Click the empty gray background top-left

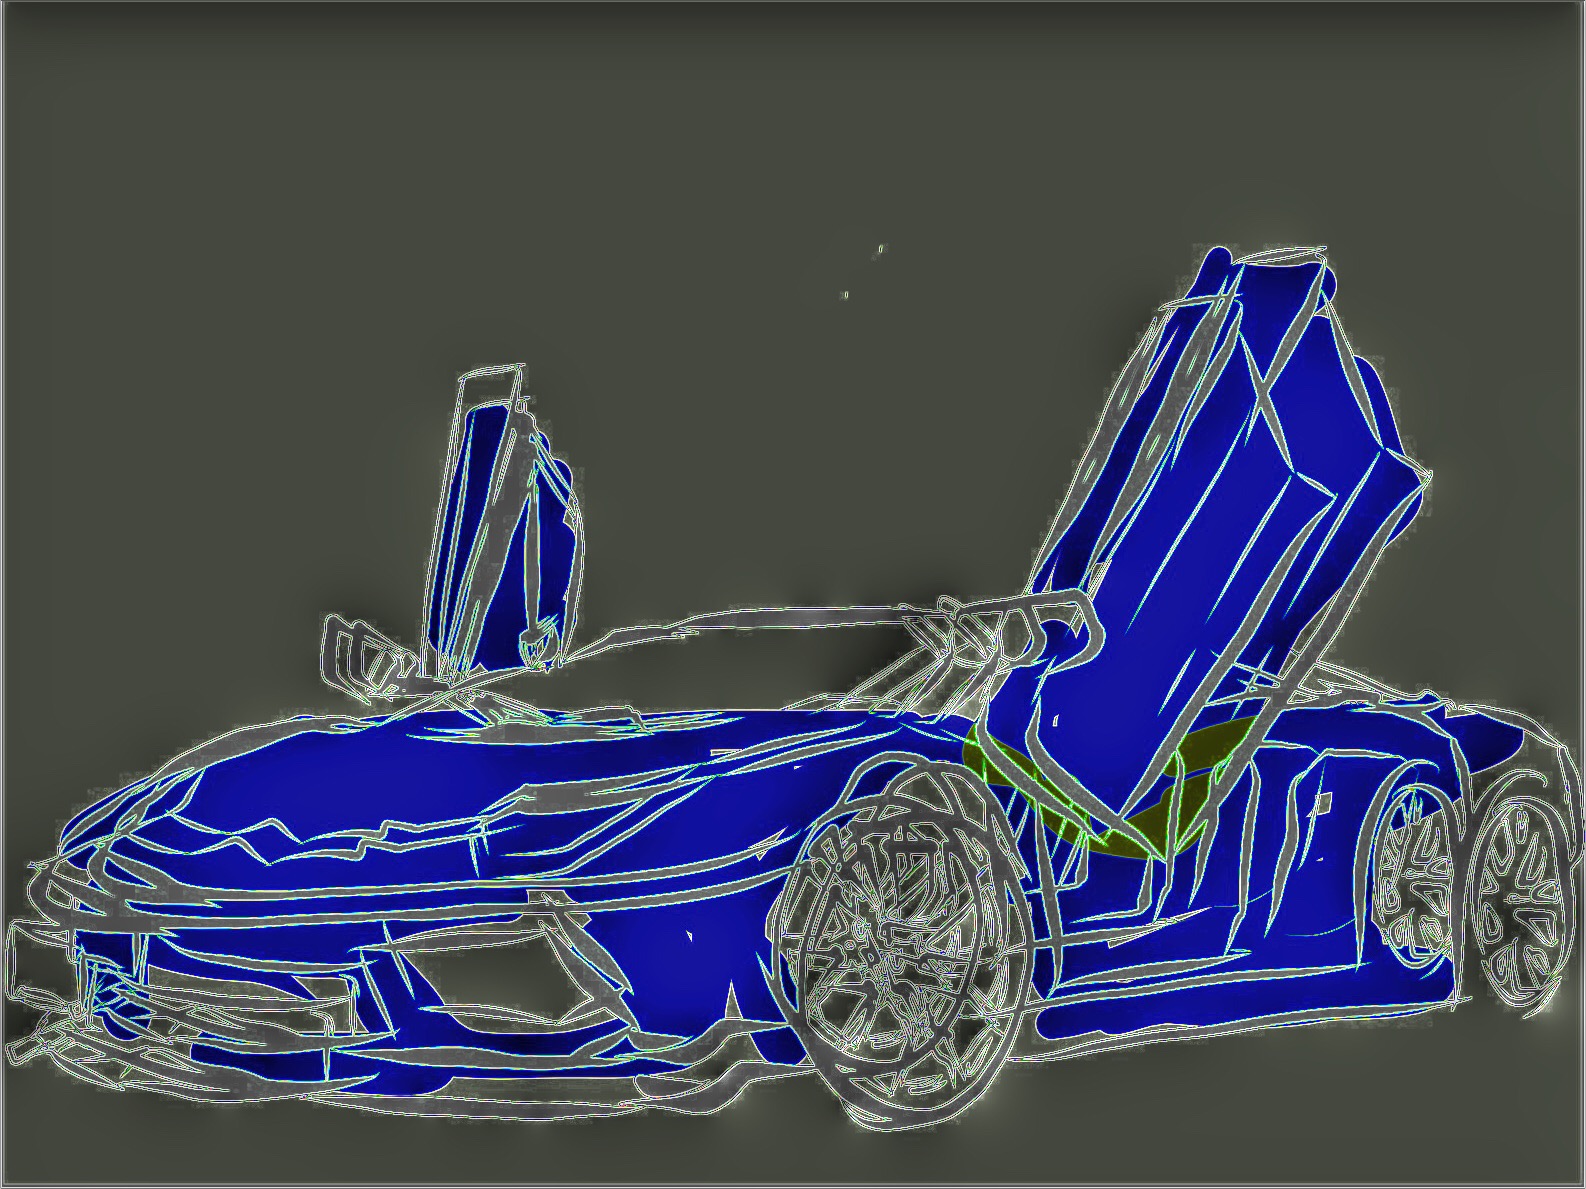200,150
